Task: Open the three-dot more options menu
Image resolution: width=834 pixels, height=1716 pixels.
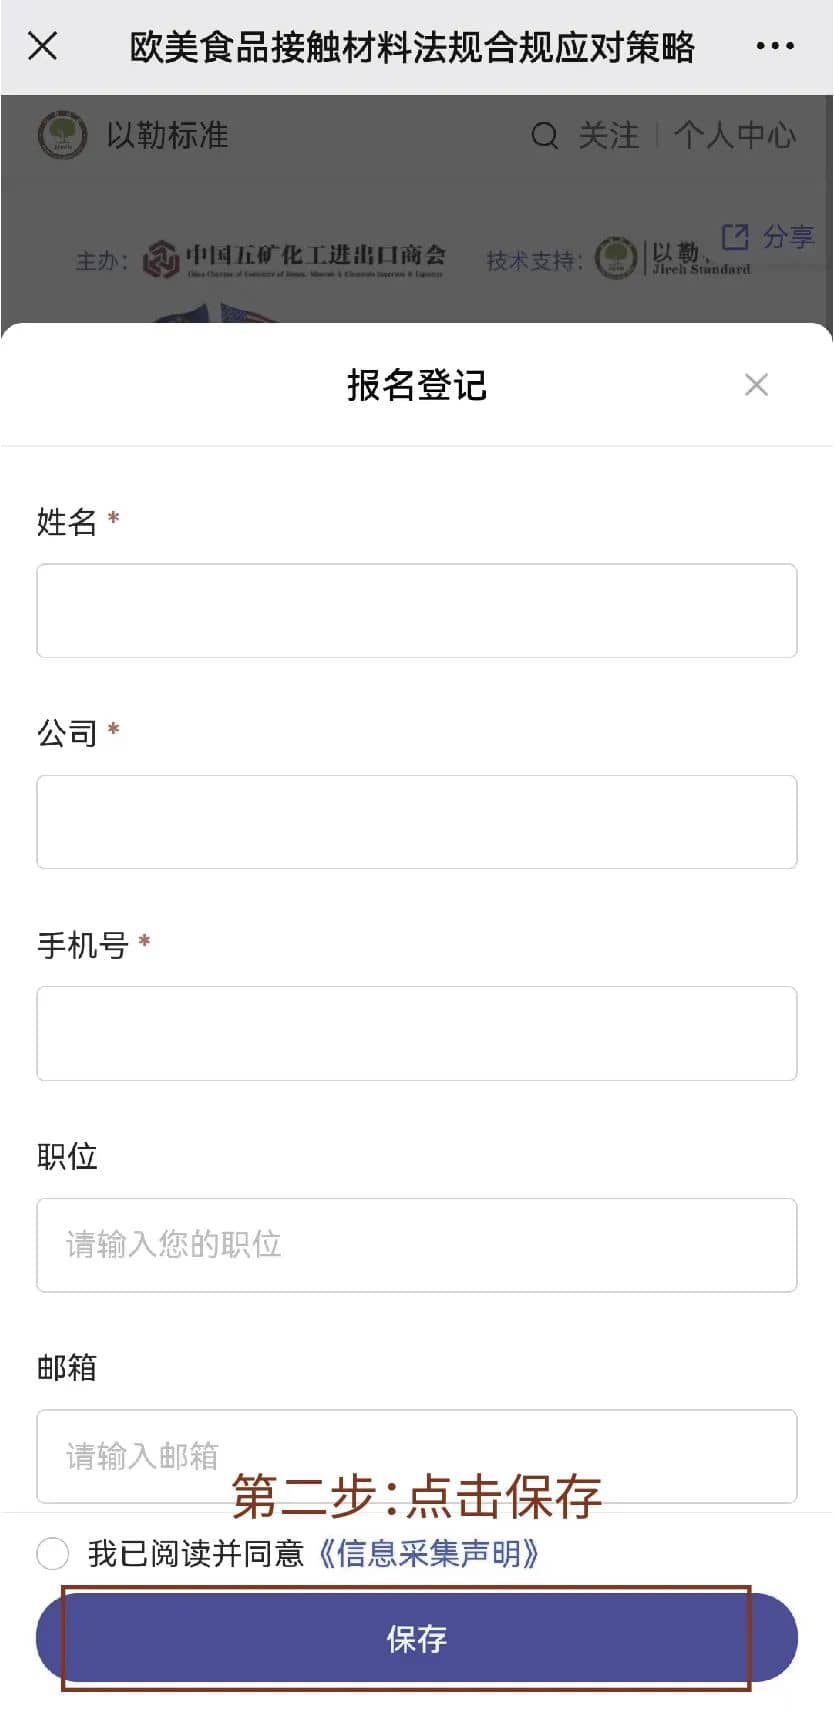Action: coord(774,46)
